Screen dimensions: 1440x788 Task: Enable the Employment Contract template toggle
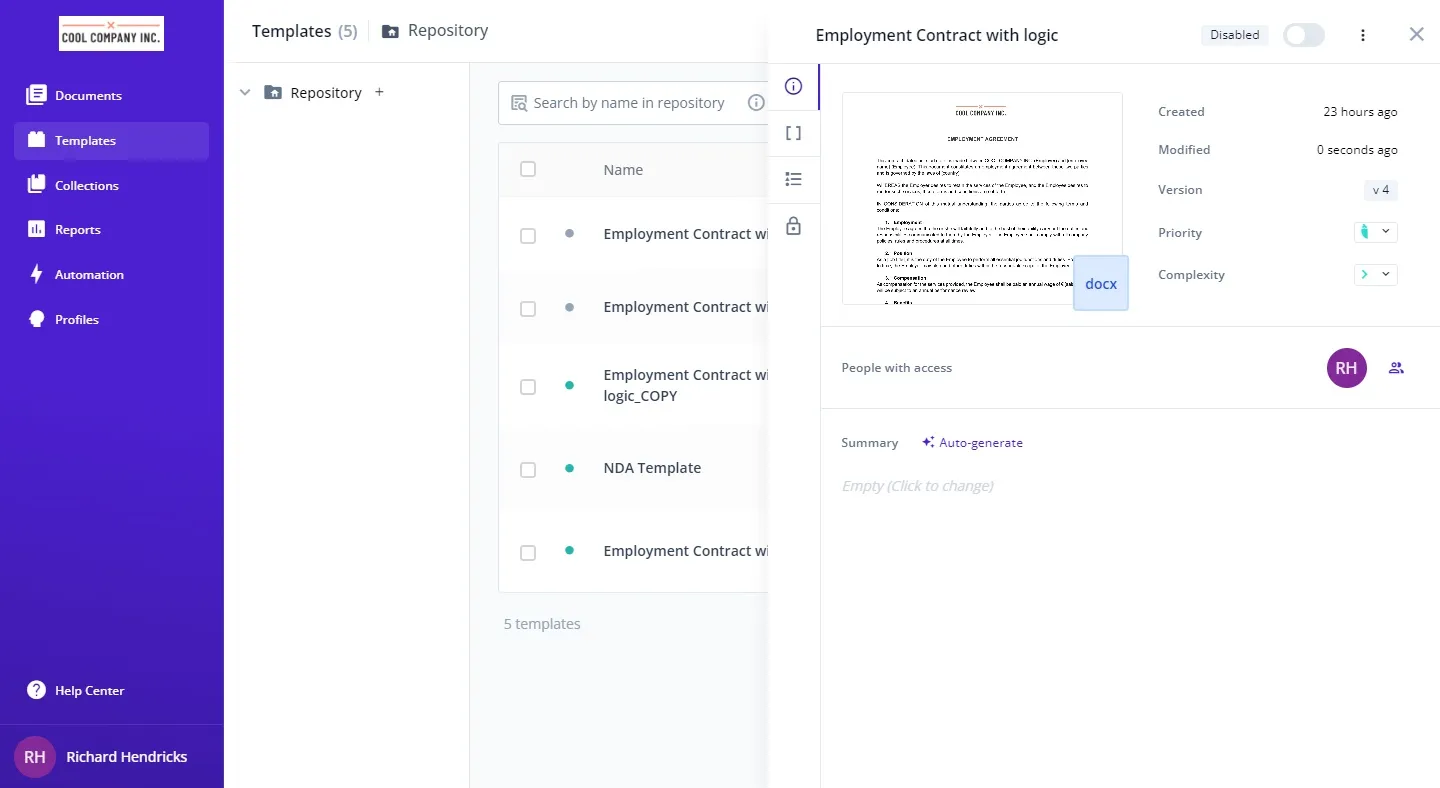(x=1303, y=35)
